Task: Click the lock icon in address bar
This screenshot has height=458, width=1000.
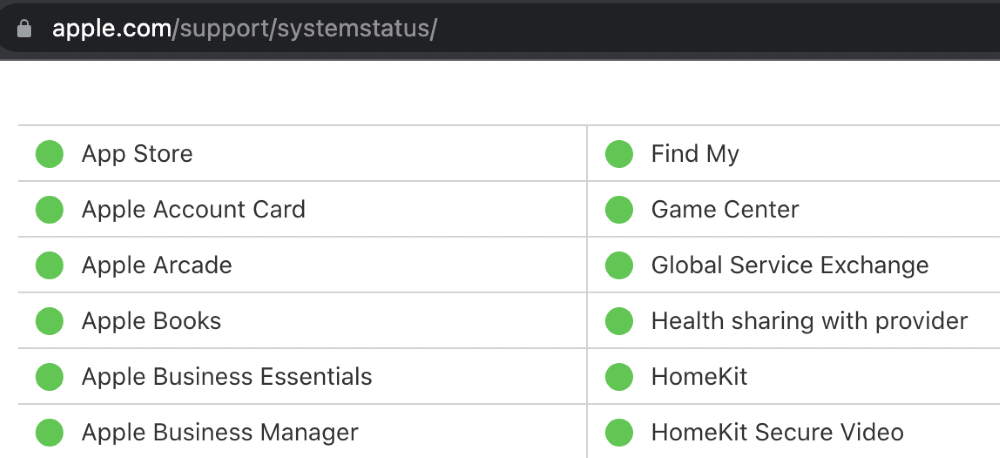Action: click(x=24, y=28)
